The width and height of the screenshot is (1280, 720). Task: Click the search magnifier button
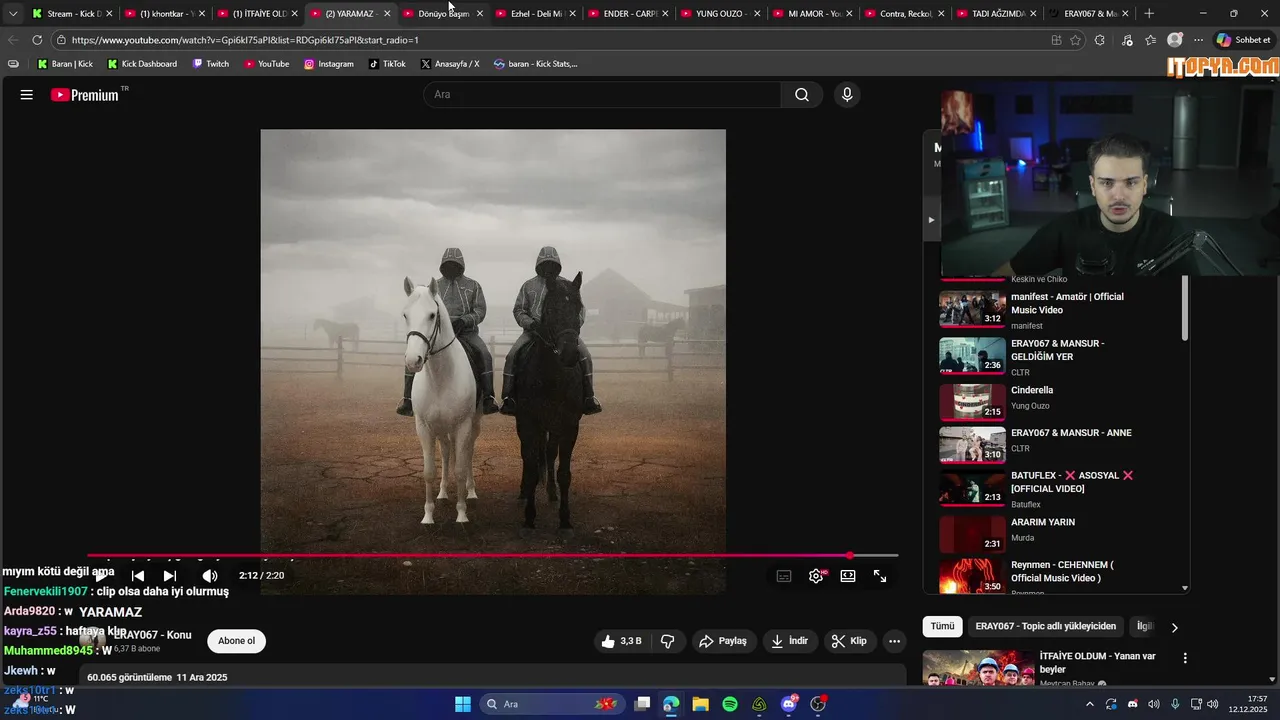pyautogui.click(x=802, y=95)
